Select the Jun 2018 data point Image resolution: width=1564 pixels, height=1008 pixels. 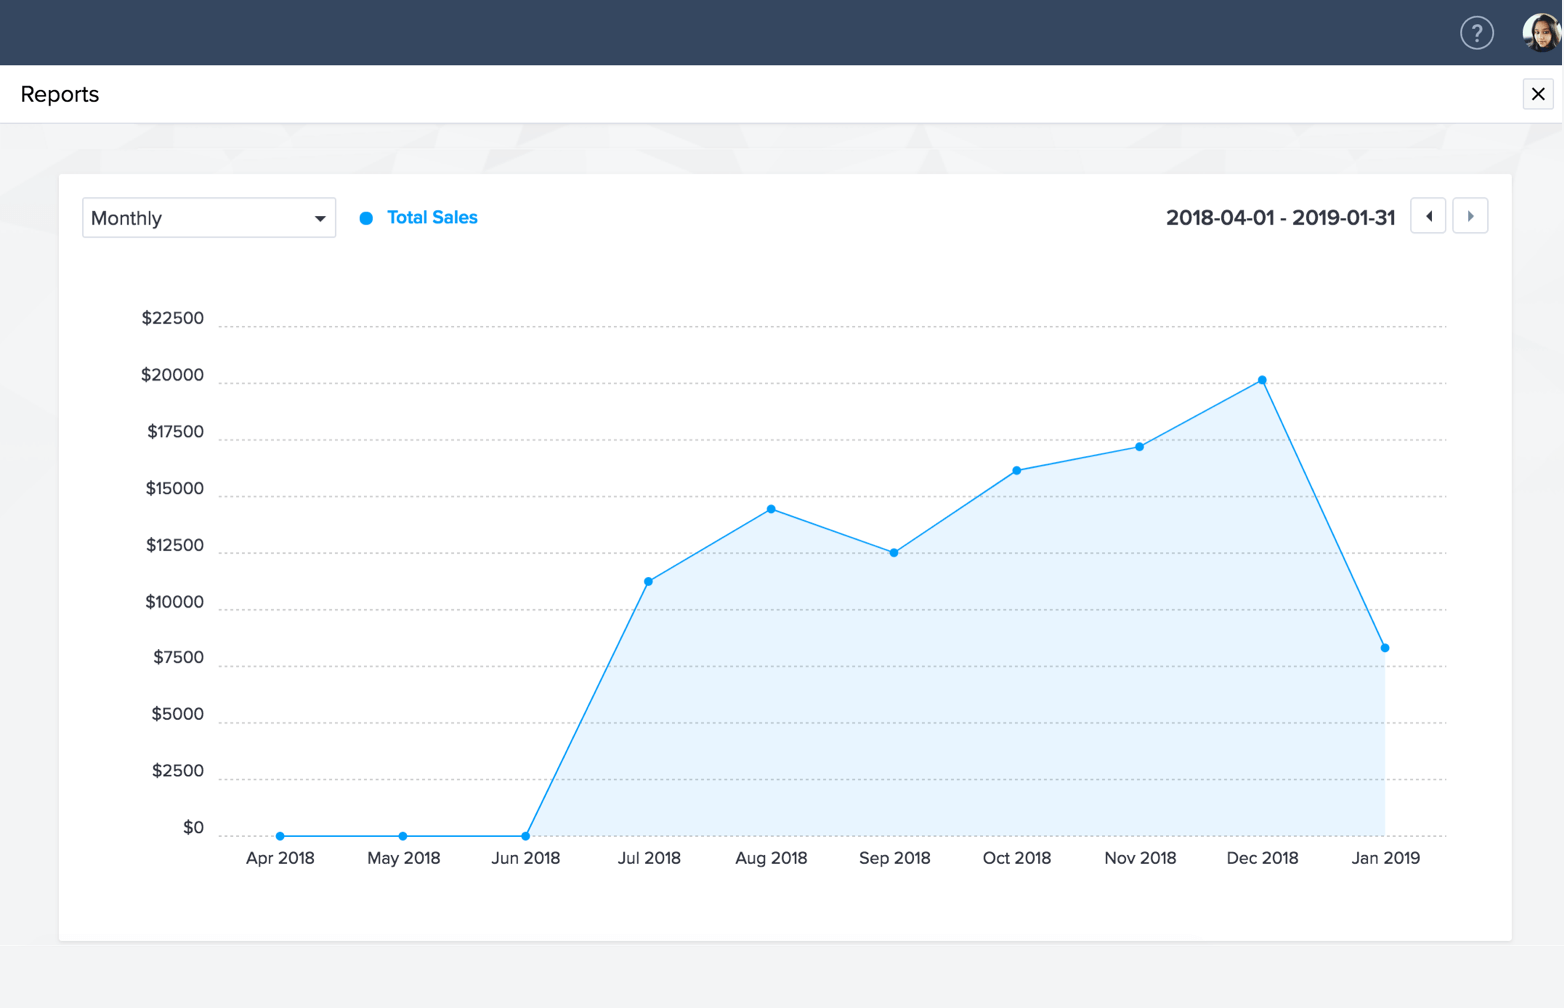[526, 836]
